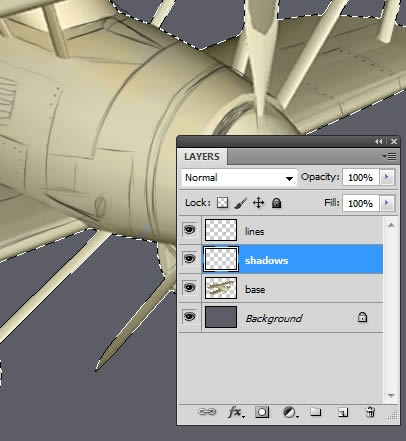Create a new layer
Image resolution: width=406 pixels, height=441 pixels.
pyautogui.click(x=343, y=412)
